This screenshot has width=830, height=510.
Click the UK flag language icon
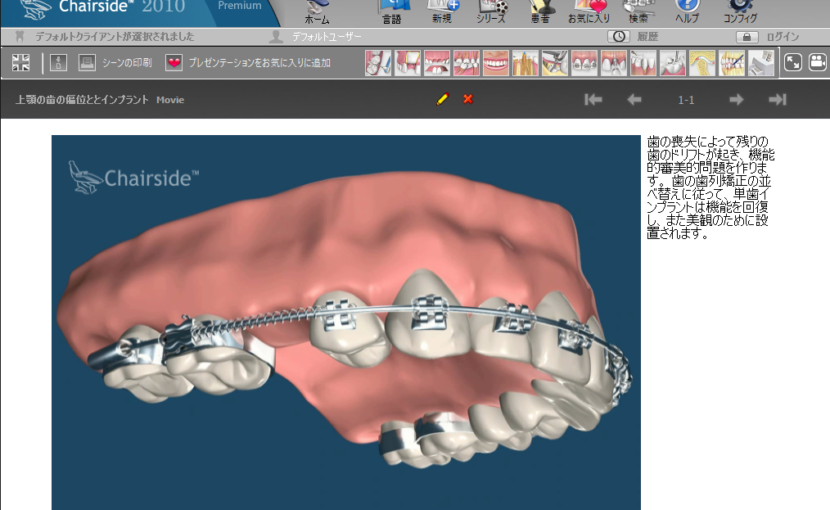[21, 62]
